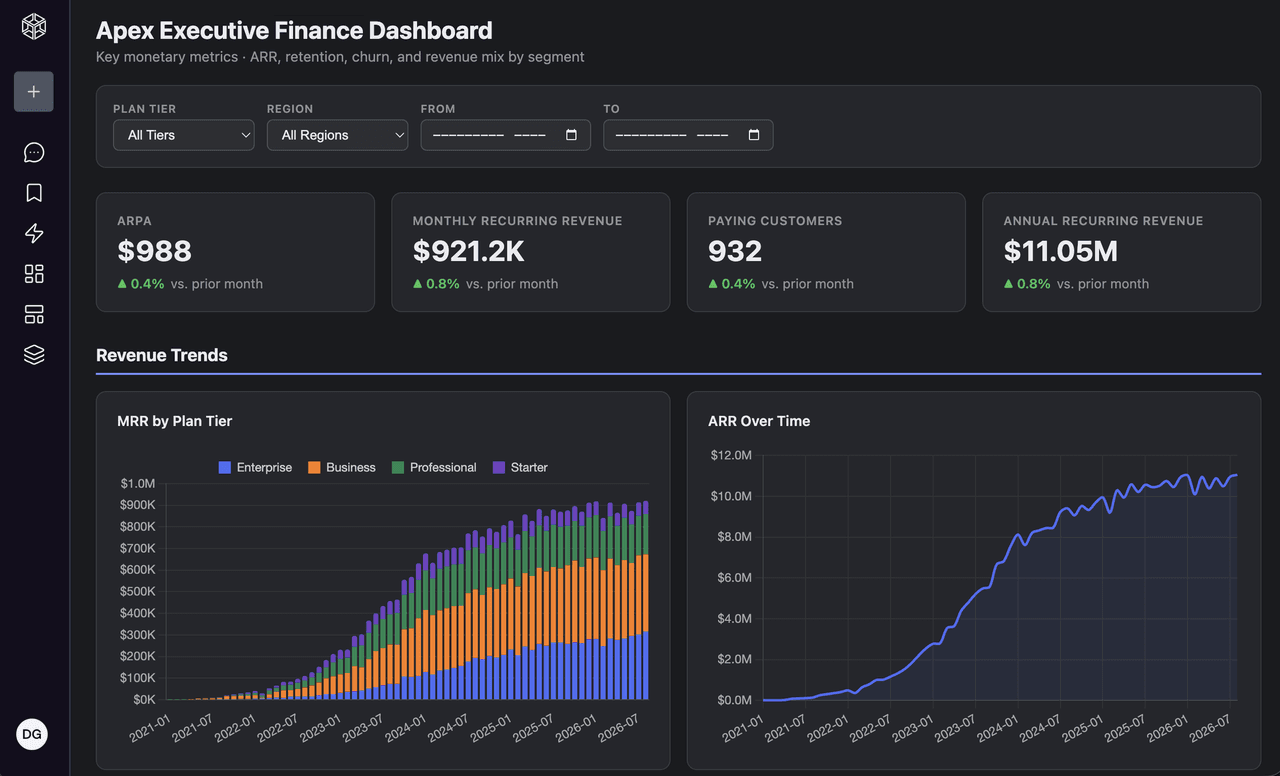Screen dimensions: 1280x776
Task: Click the Revenue Trends section heading
Action: pyautogui.click(x=162, y=355)
